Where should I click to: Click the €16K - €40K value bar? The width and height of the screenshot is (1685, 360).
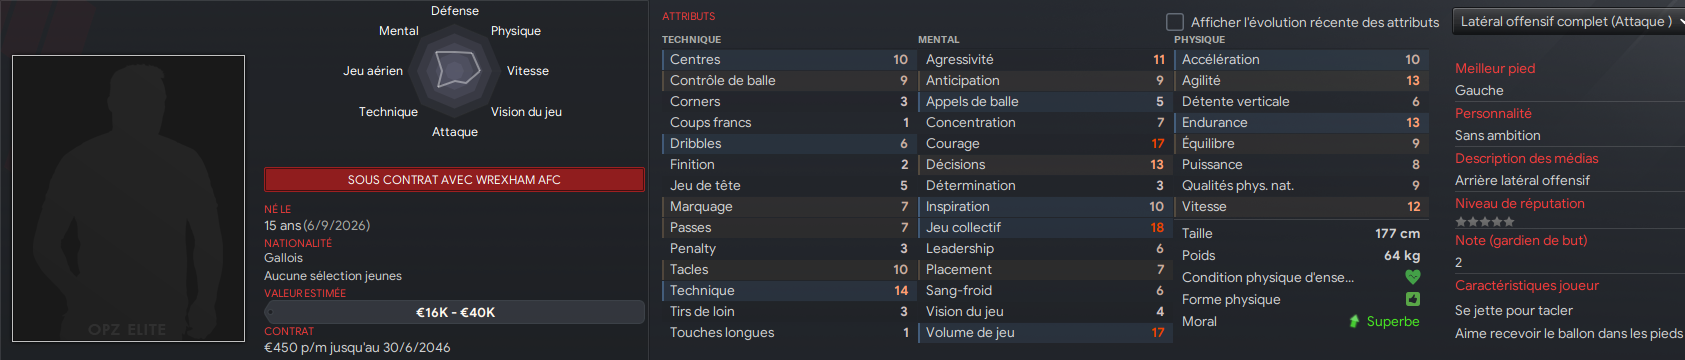tap(454, 312)
